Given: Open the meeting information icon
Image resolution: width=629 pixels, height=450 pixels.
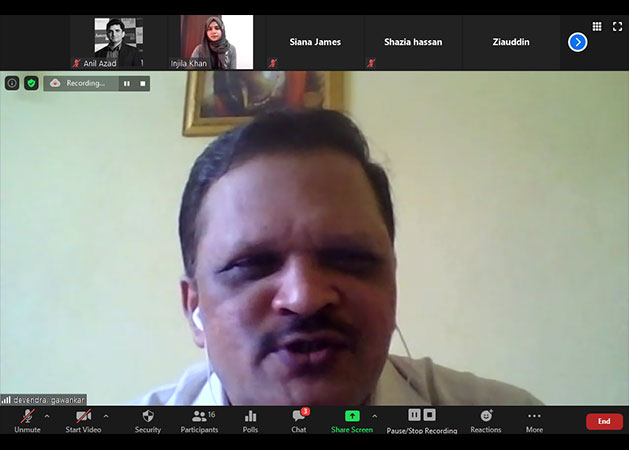Looking at the screenshot, I should (x=12, y=83).
